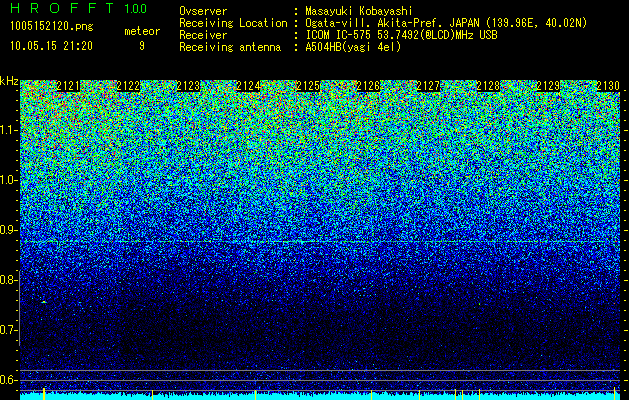Click the HROFFT 1.00 title text
Screen dimensions: 629x400
coord(78,8)
